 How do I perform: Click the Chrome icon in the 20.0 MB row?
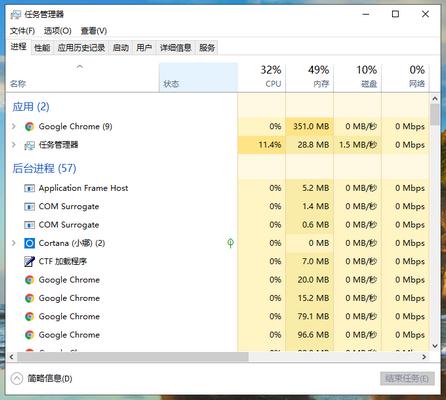click(29, 280)
